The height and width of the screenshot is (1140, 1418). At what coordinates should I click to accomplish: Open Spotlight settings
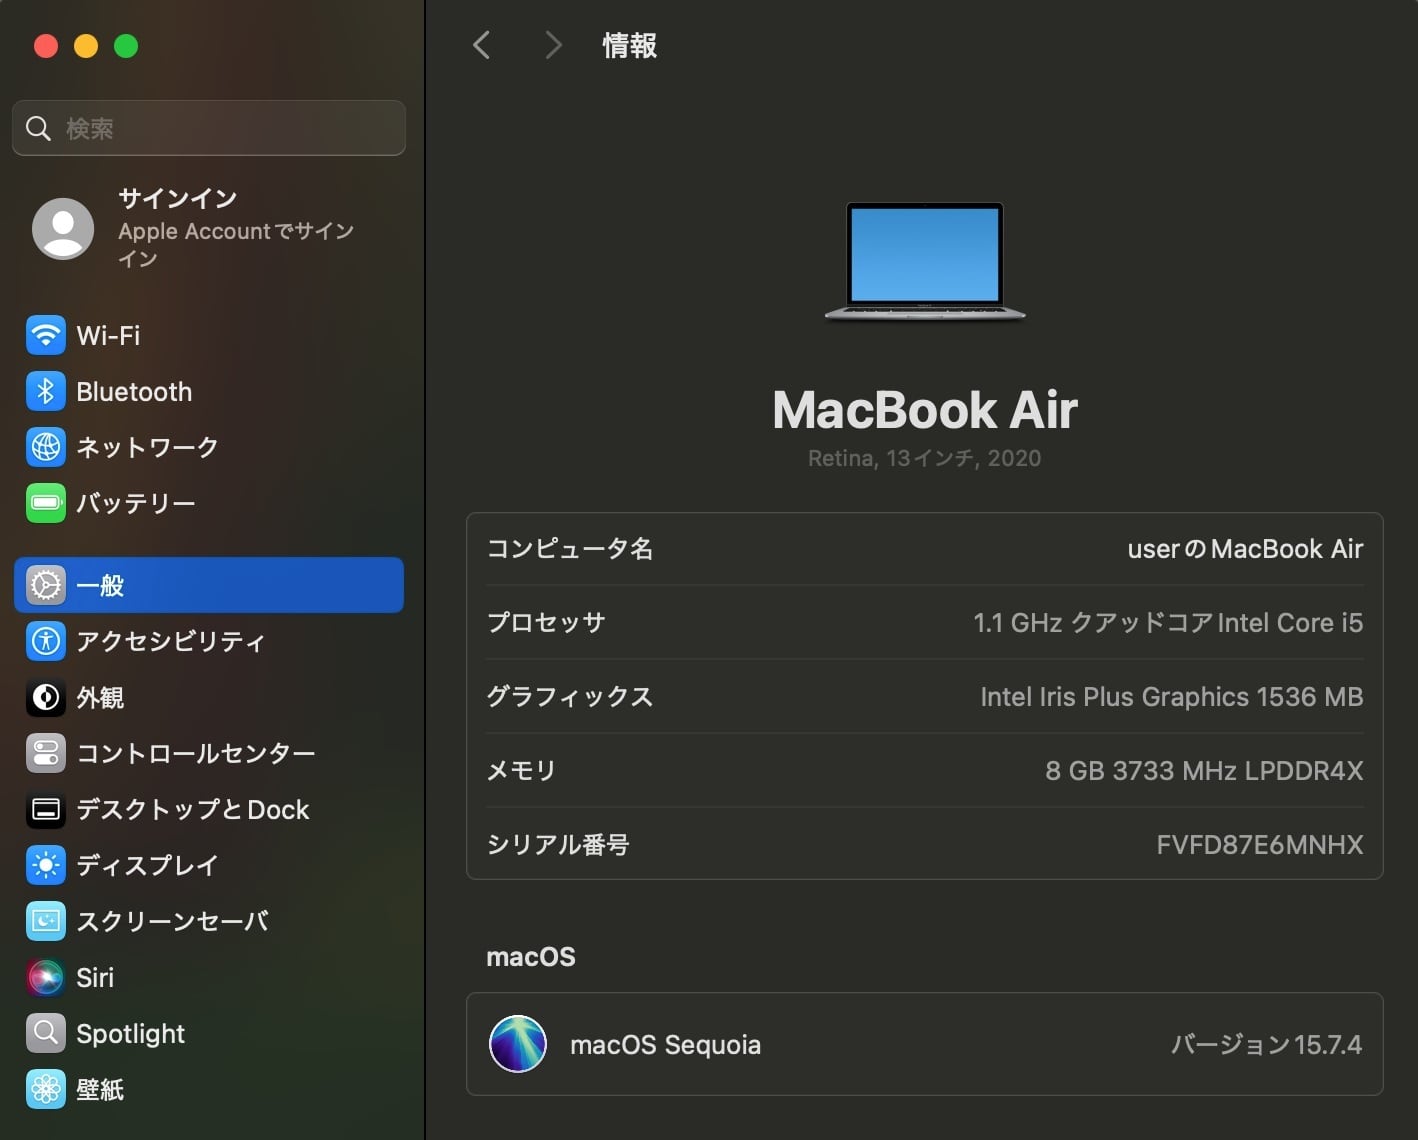tap(209, 1033)
